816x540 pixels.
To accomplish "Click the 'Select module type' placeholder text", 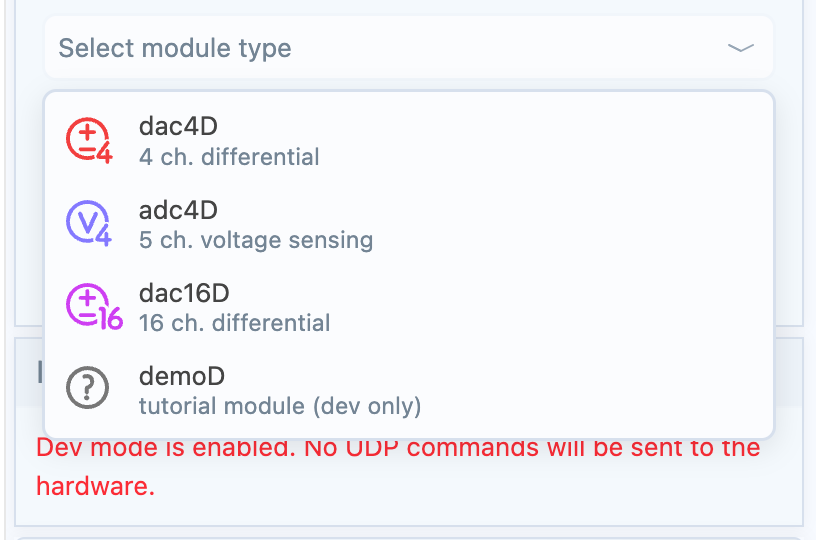I will click(175, 48).
